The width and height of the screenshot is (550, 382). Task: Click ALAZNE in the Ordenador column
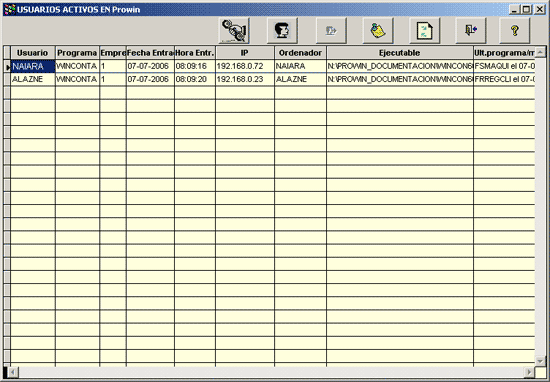point(300,79)
